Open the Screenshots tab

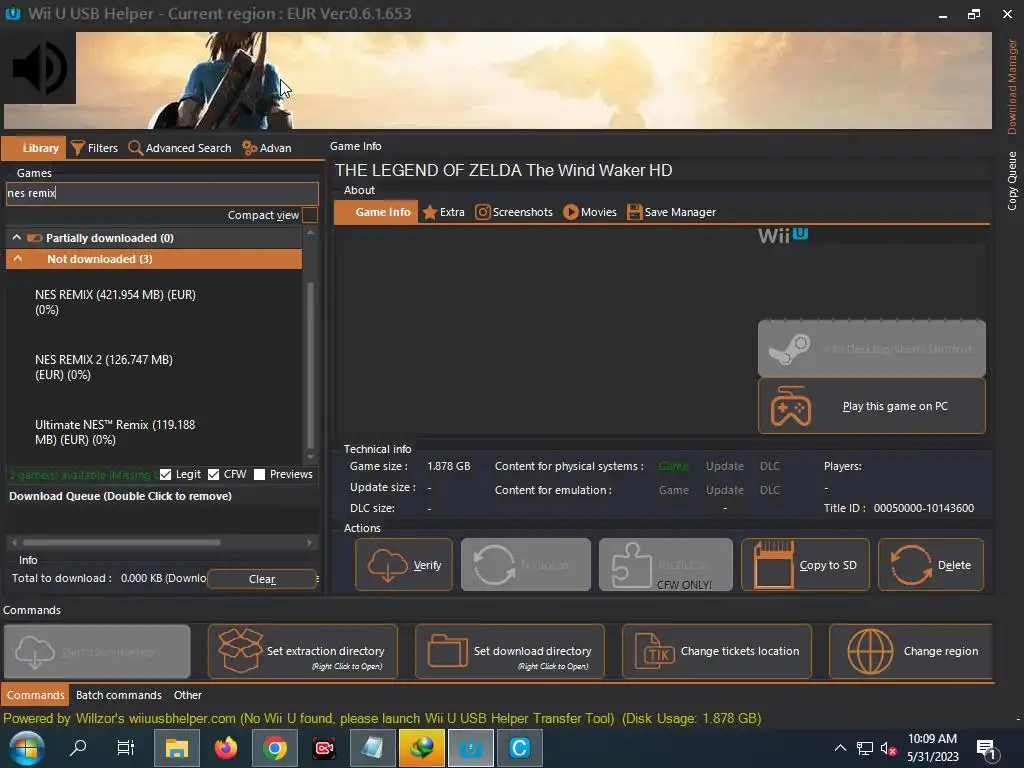514,212
